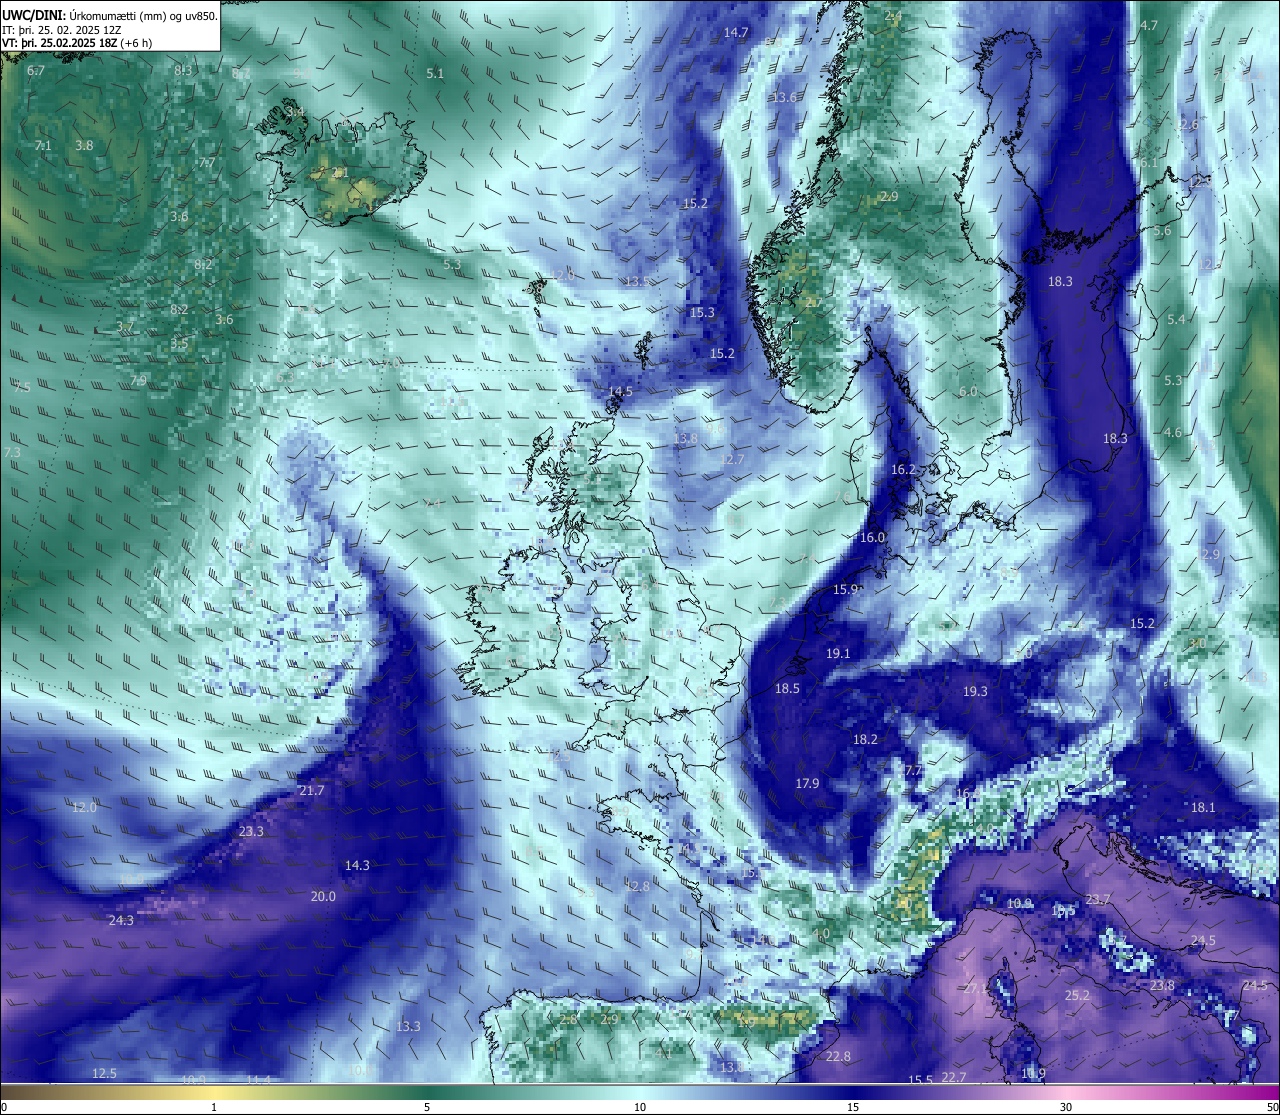This screenshot has width=1280, height=1115.
Task: Click the 19.3 value over Germany
Action: [x=975, y=691]
